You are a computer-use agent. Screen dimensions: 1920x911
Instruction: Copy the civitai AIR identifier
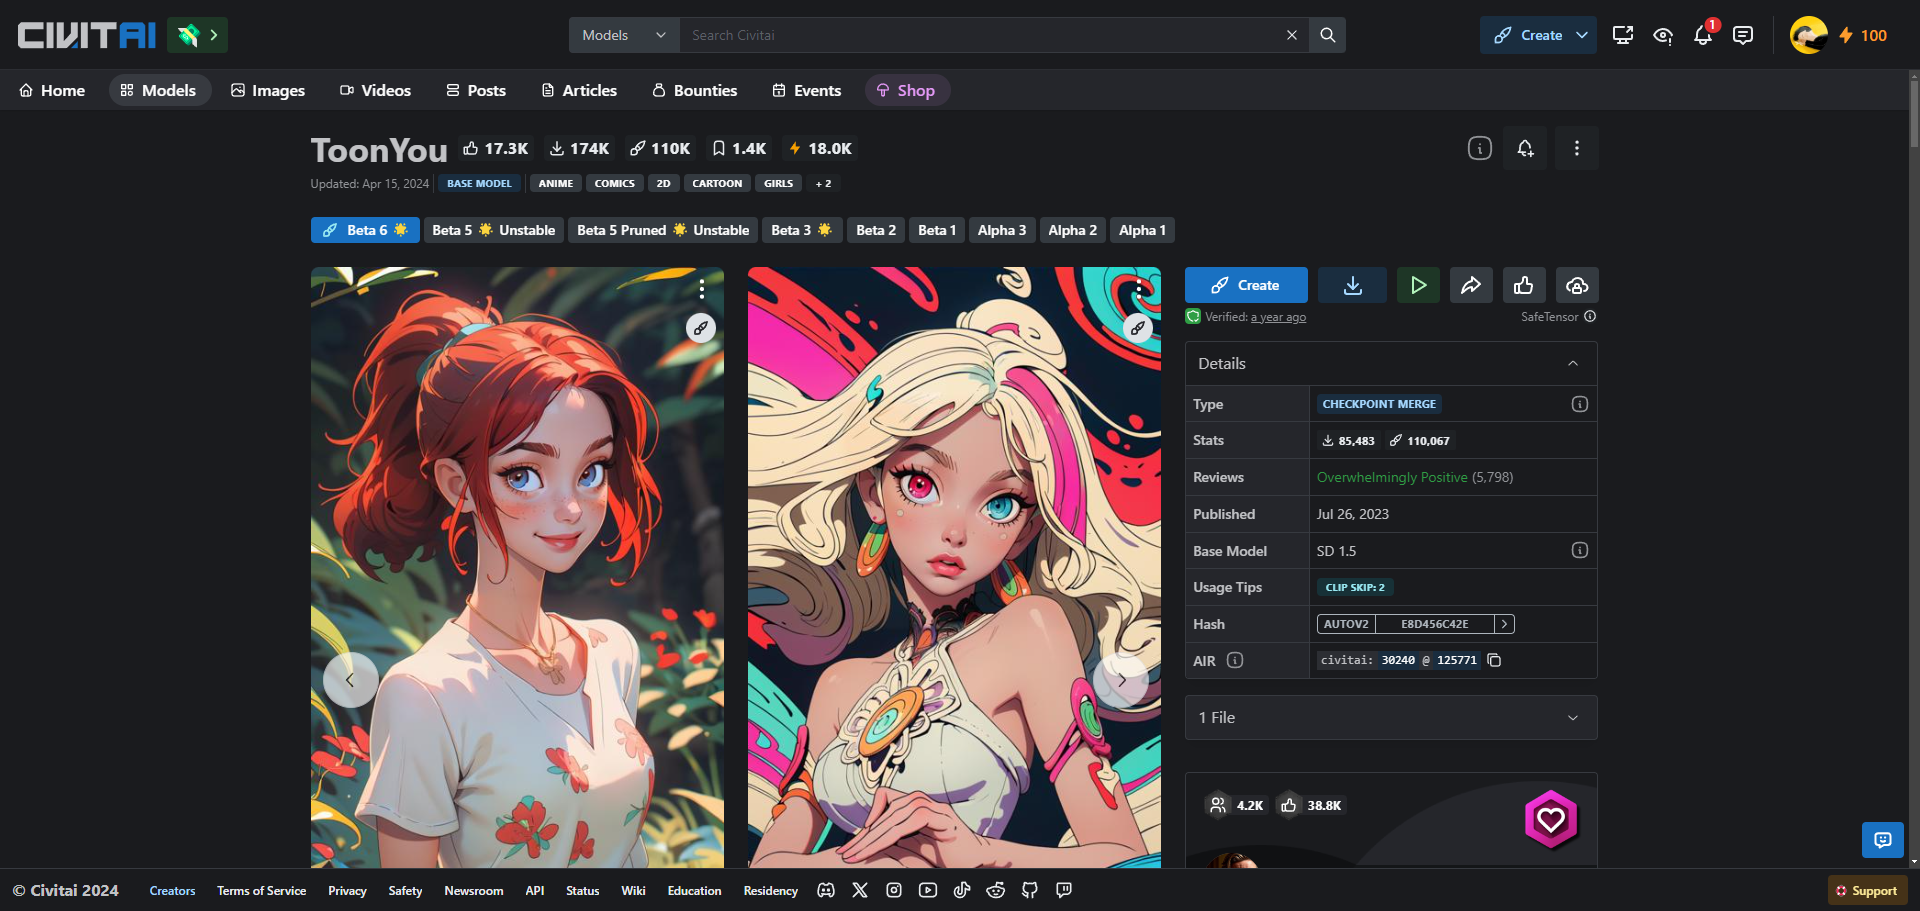pyautogui.click(x=1494, y=660)
